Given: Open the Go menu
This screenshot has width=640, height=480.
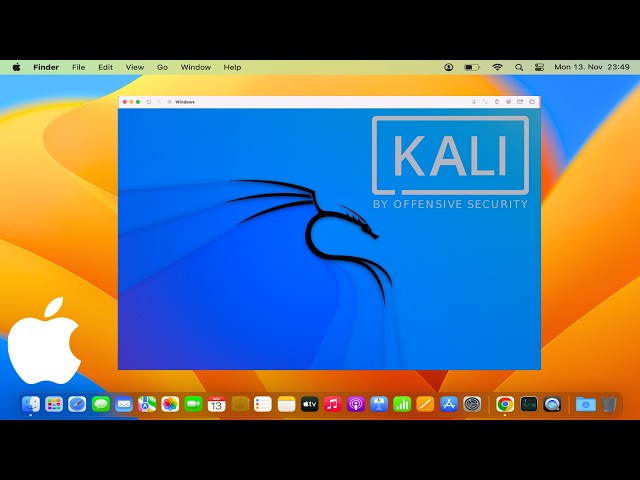Looking at the screenshot, I should pos(162,67).
